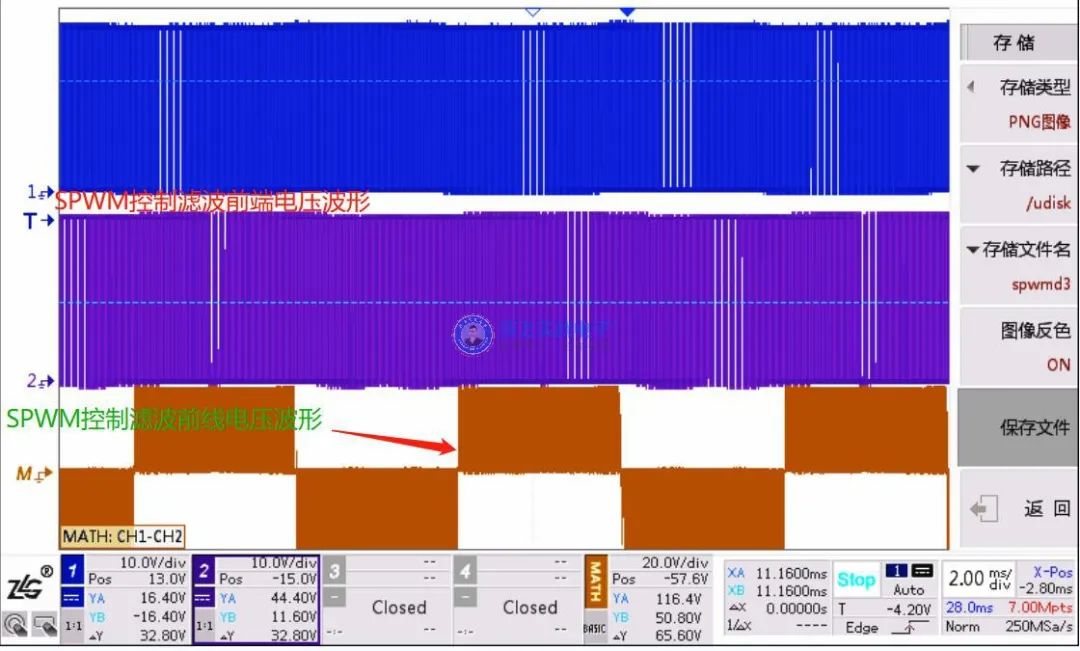Click trigger coupling icon beside source

(922, 570)
